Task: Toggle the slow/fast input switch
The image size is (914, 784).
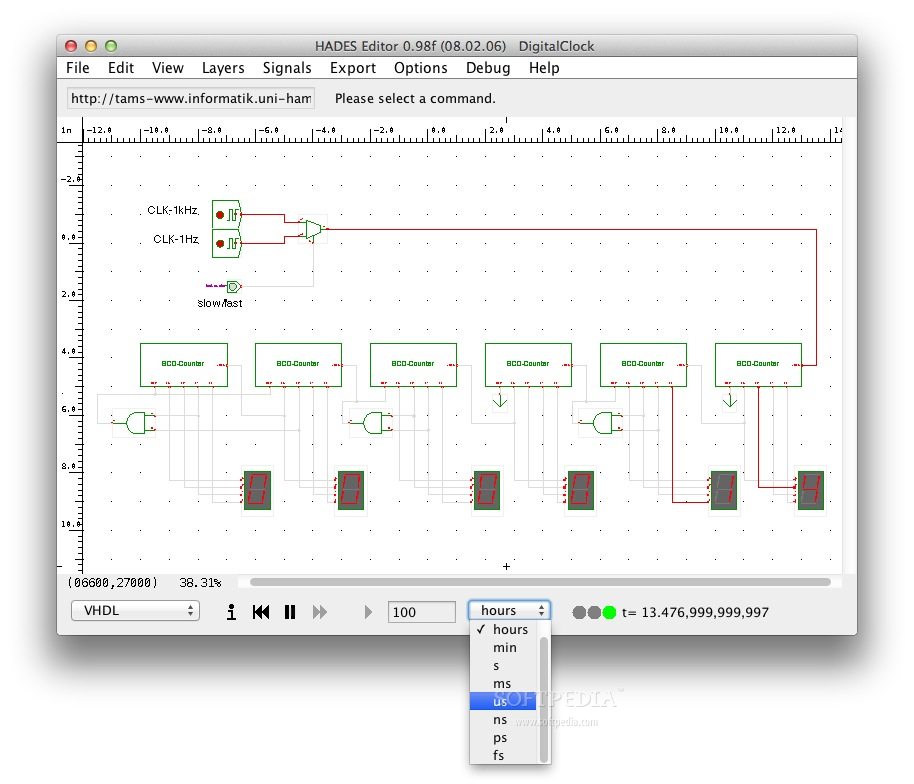Action: tap(233, 286)
